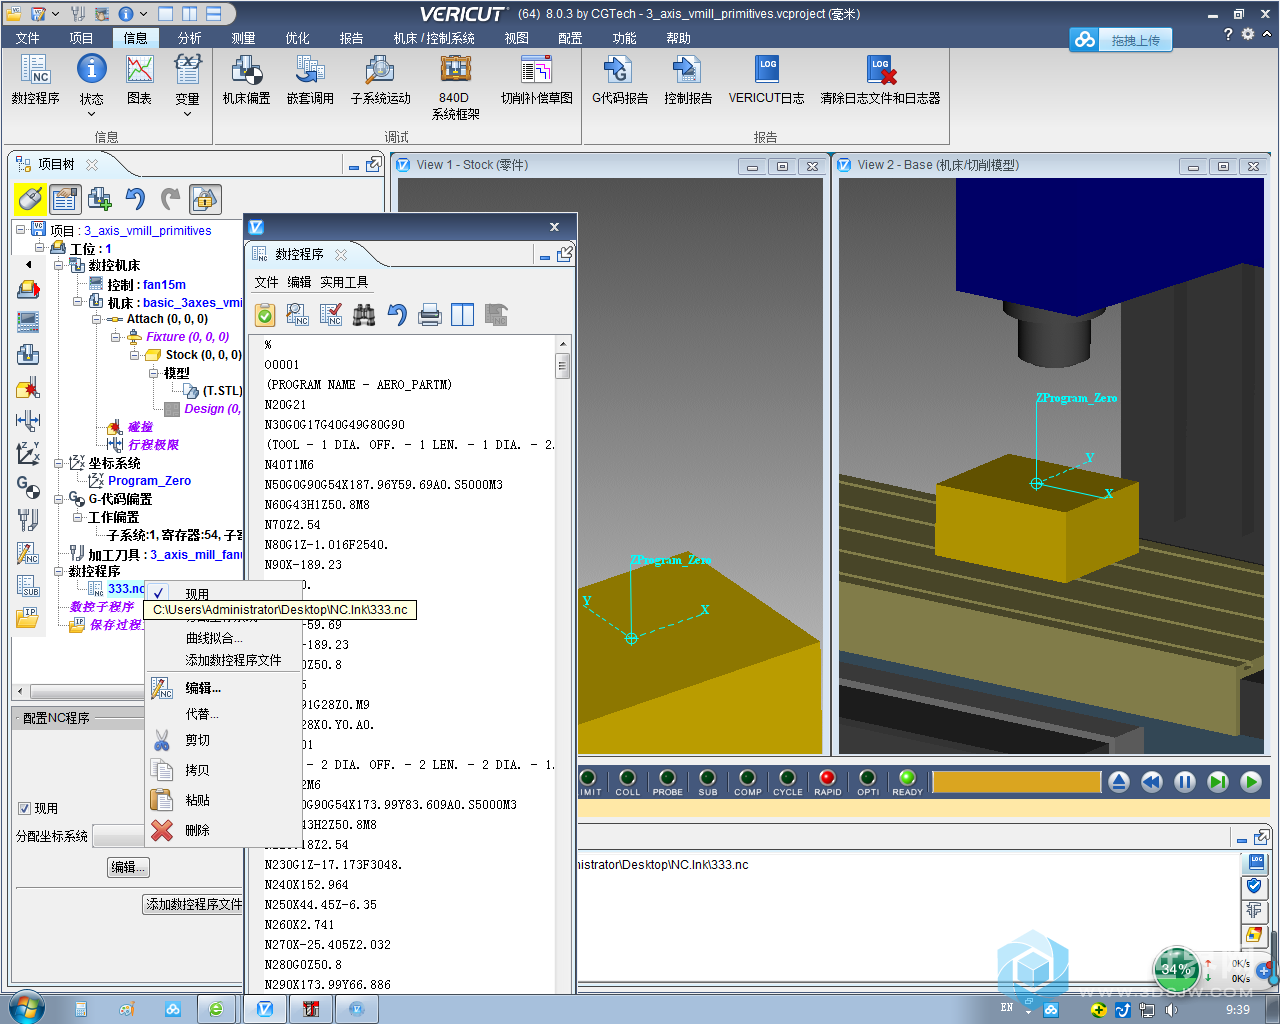Open the 优化 ribbon tab
Viewport: 1280px width, 1024px height.
(298, 38)
